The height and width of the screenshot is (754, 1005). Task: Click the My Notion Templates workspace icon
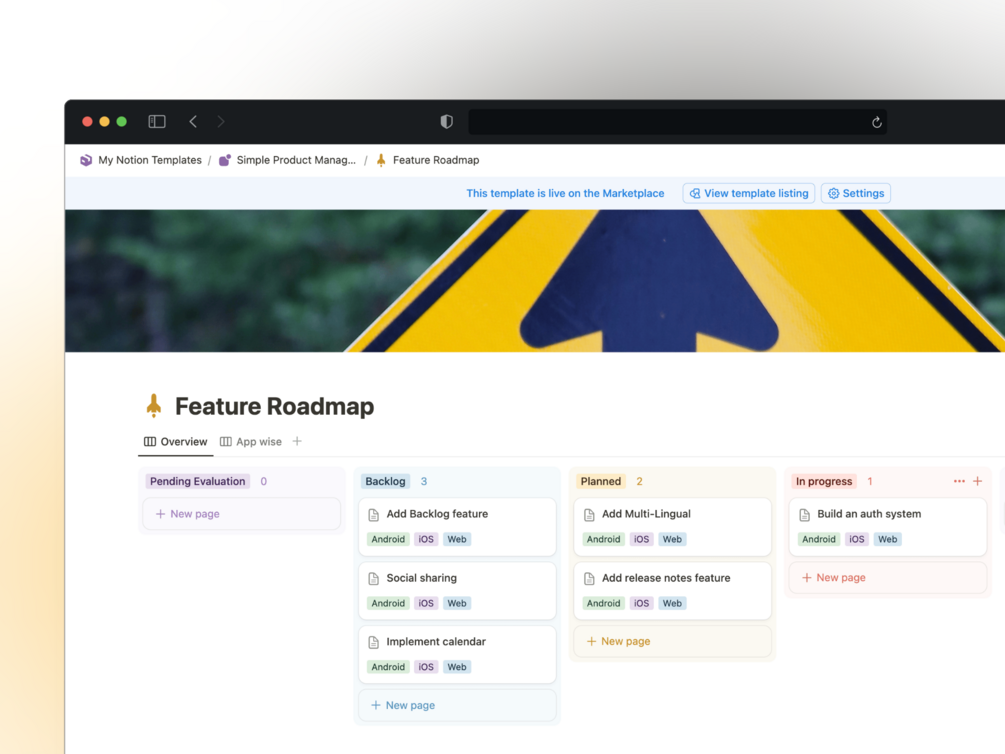(86, 160)
